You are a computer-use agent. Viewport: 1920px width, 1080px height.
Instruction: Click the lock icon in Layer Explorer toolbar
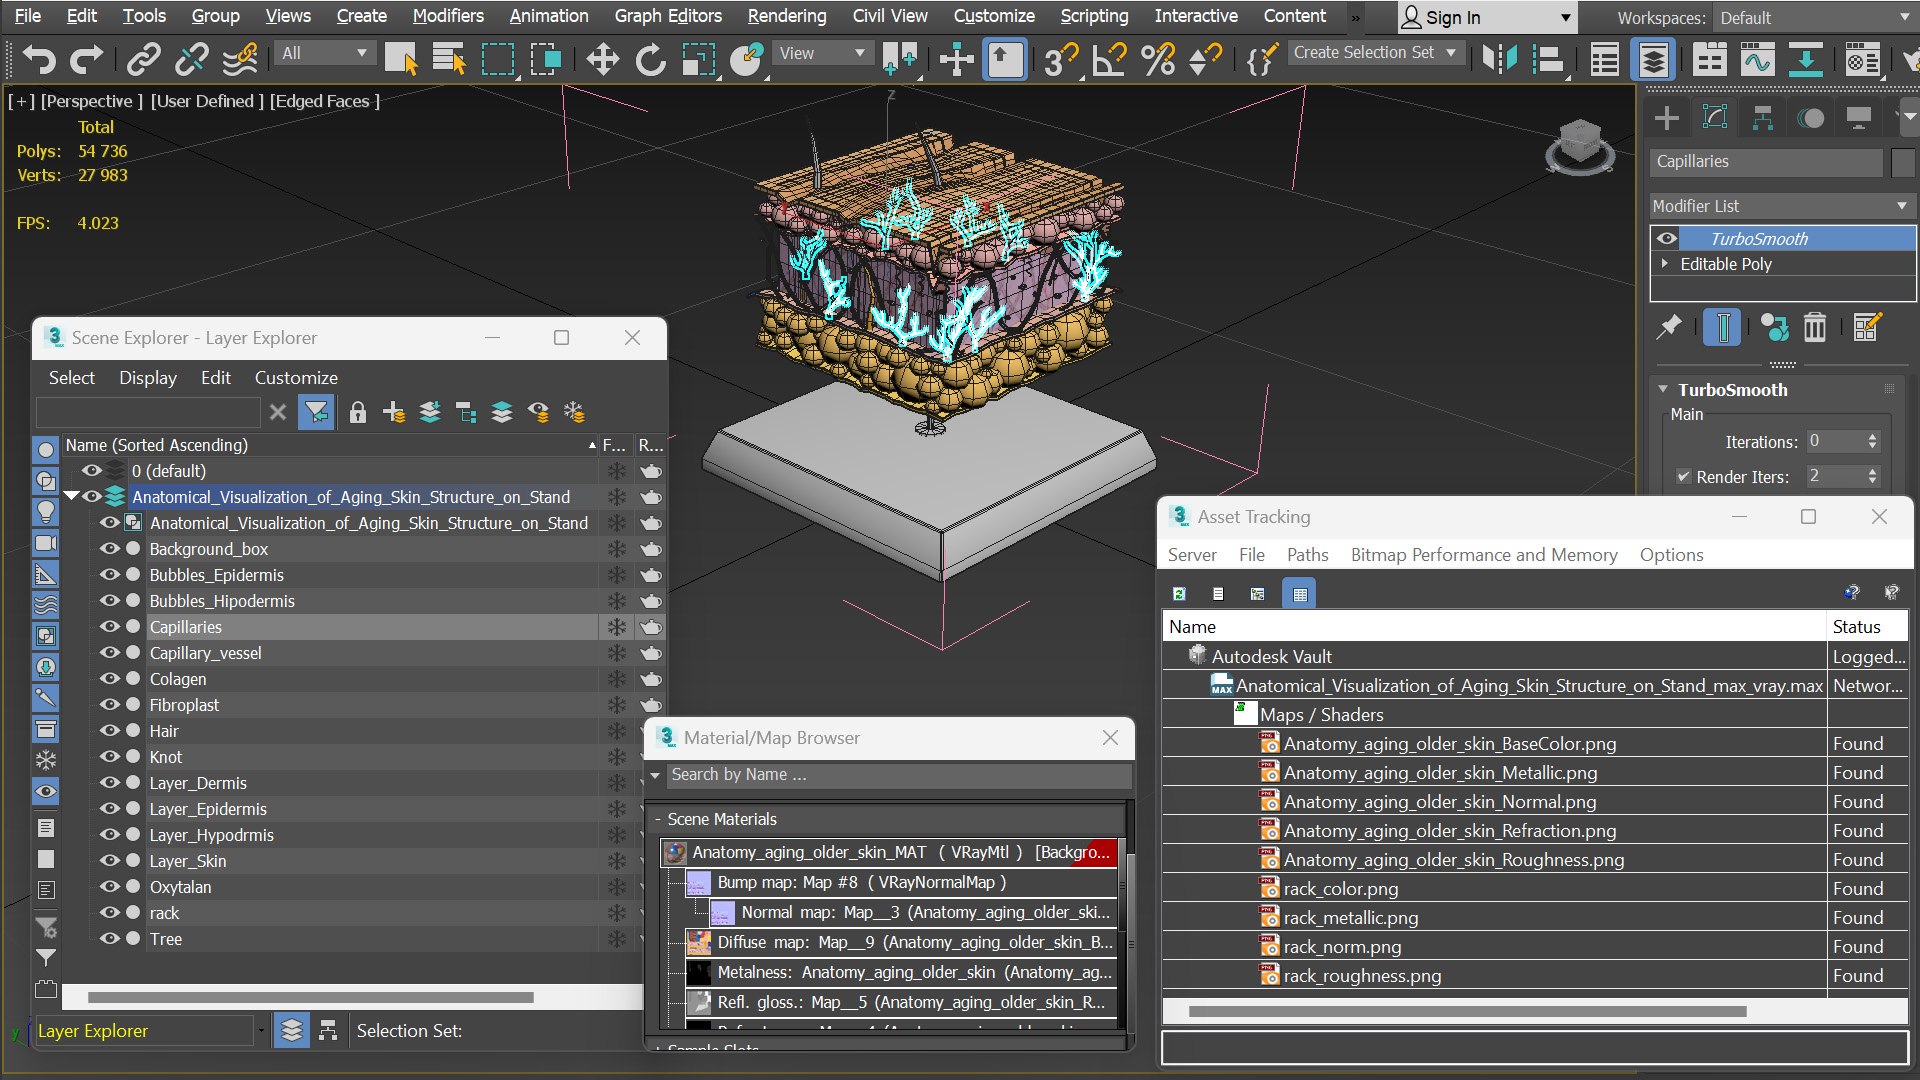pos(358,412)
